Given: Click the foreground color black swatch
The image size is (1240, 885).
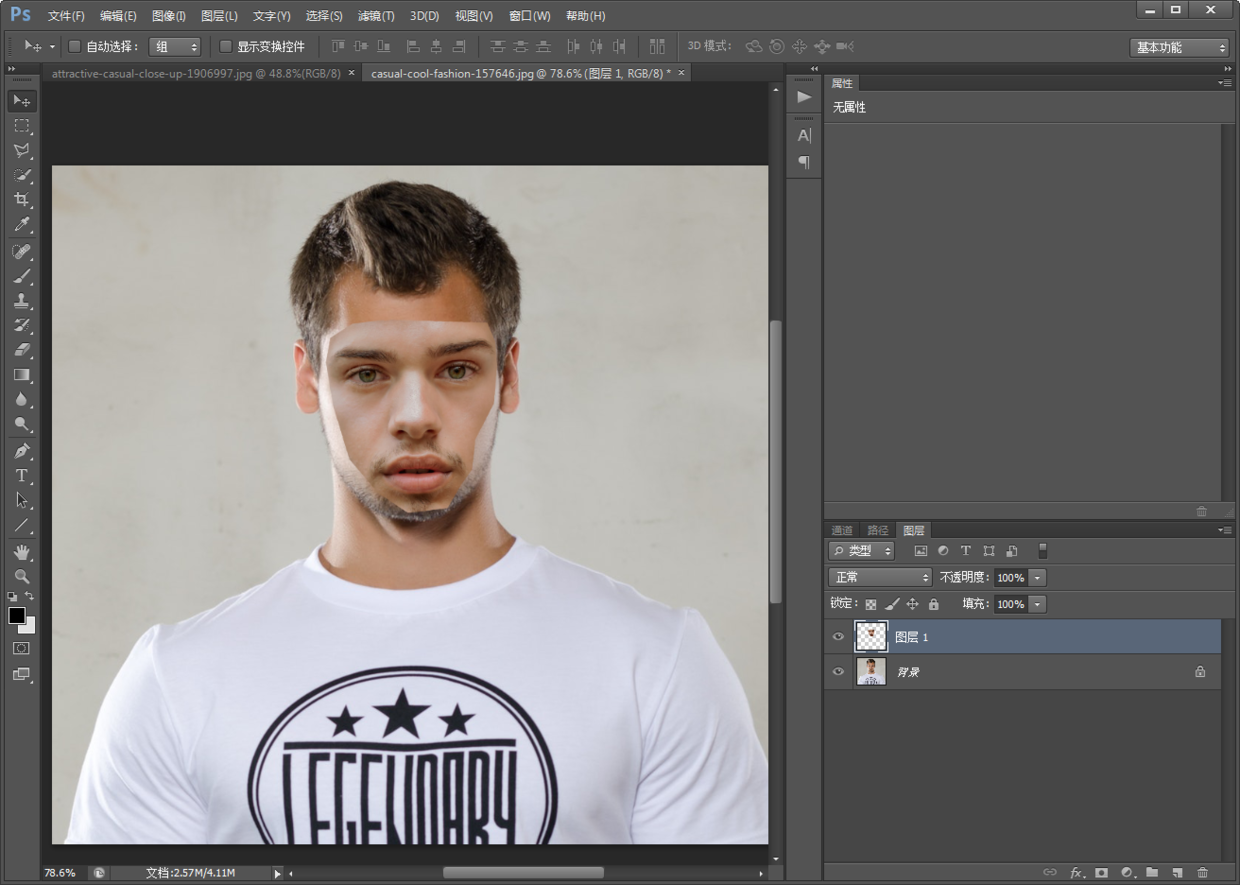Looking at the screenshot, I should 17,616.
